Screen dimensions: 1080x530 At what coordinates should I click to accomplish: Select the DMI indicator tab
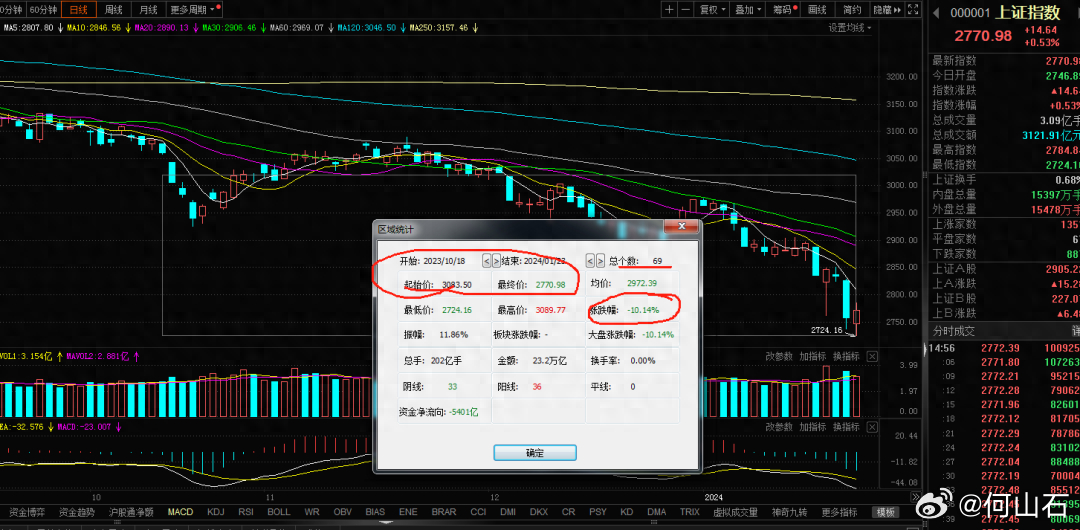click(508, 512)
